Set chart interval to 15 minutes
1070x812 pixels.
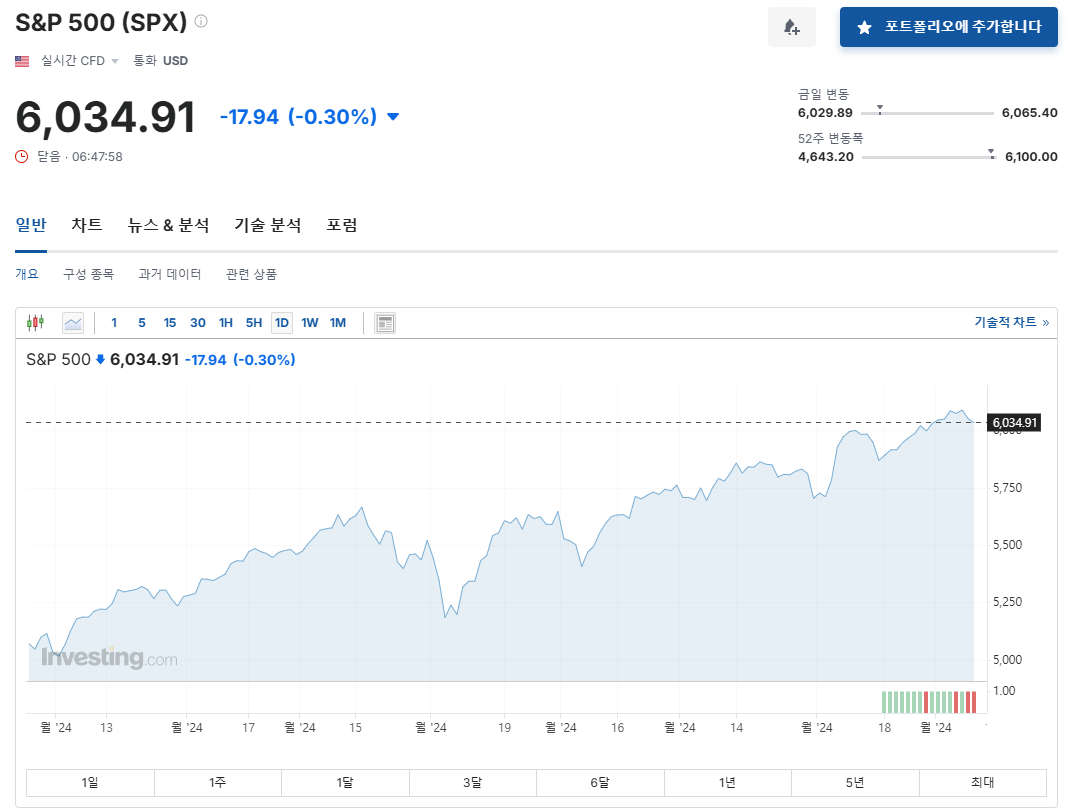click(x=170, y=323)
